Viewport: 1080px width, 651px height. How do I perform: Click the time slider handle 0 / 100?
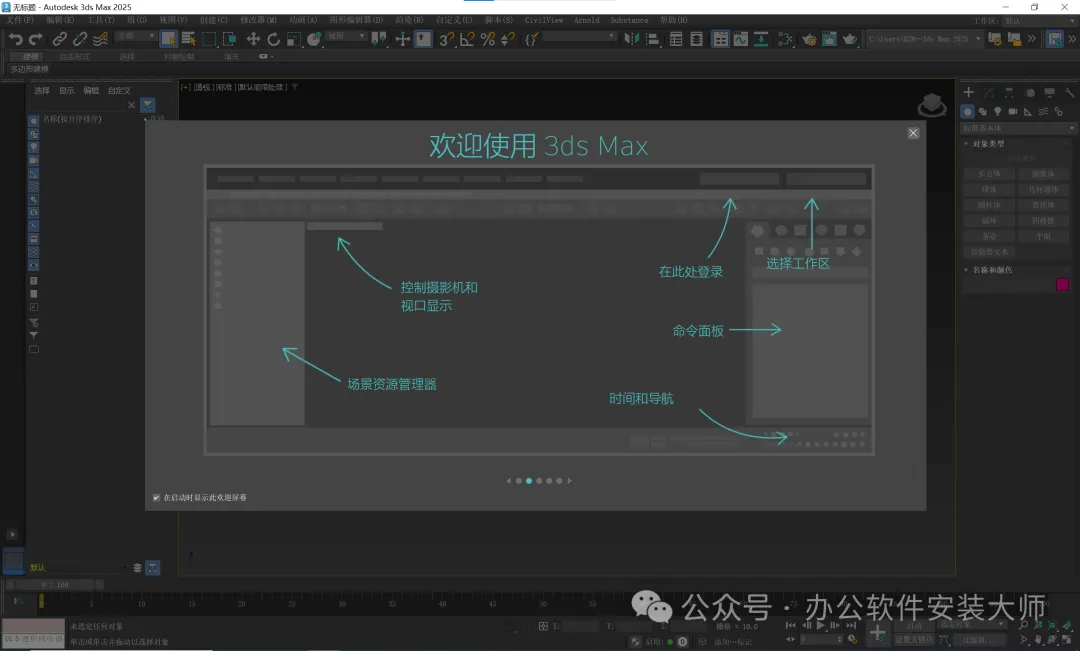54,585
